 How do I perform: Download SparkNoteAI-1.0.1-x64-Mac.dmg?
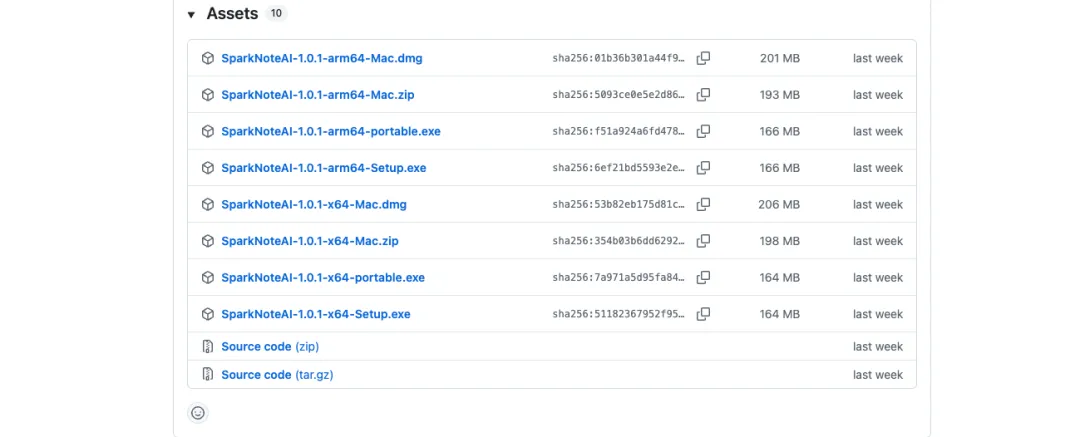tap(313, 204)
